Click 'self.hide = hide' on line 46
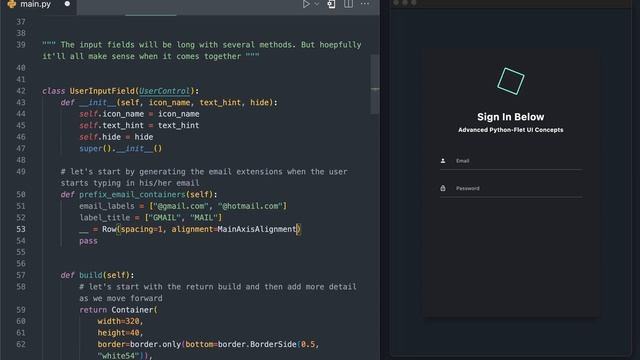This screenshot has width=640, height=360. coord(116,137)
